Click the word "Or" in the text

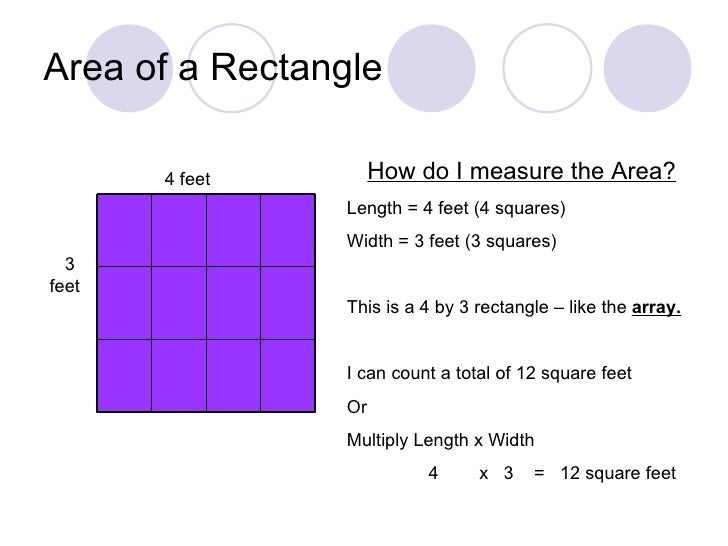coord(356,407)
